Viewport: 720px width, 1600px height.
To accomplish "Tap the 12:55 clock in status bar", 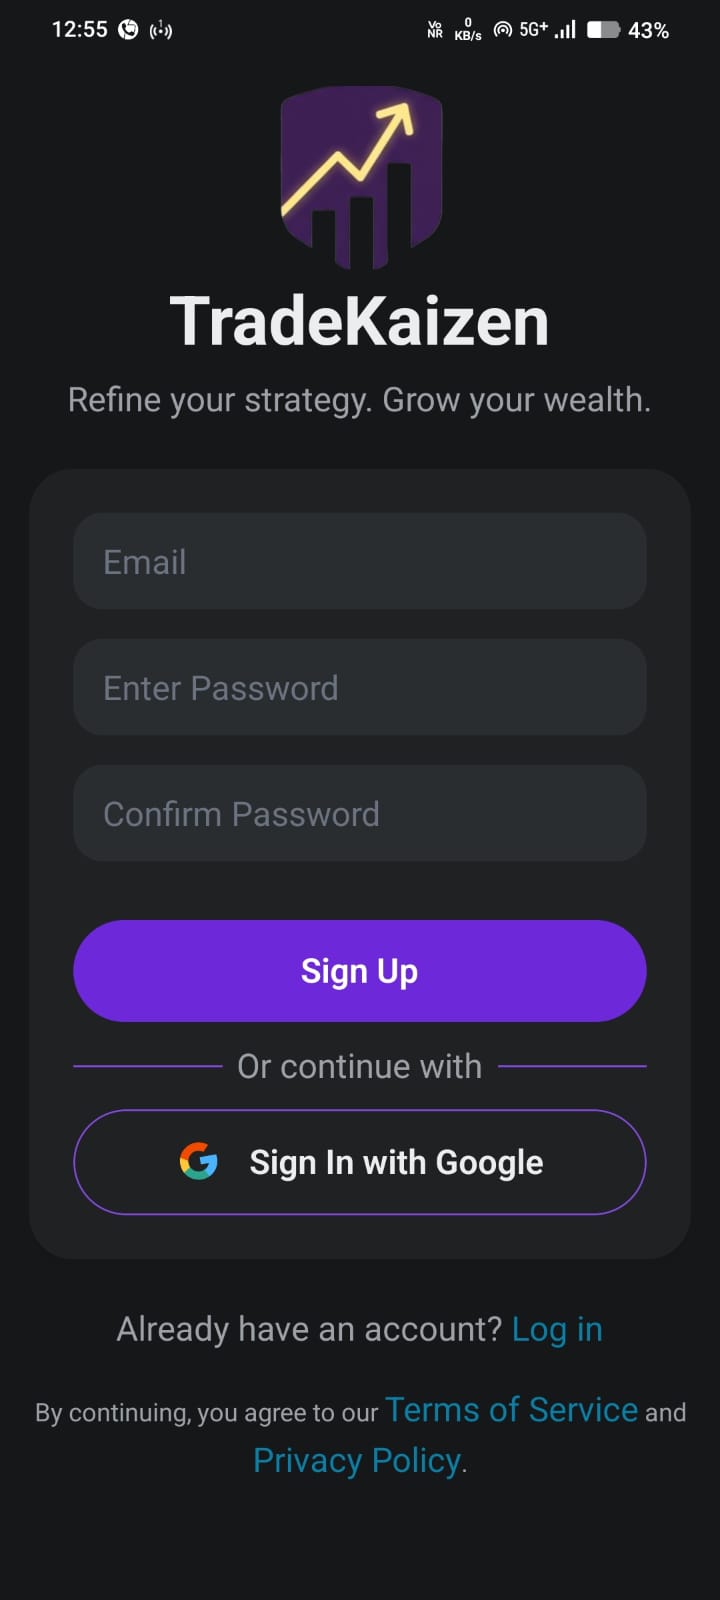I will tap(79, 30).
